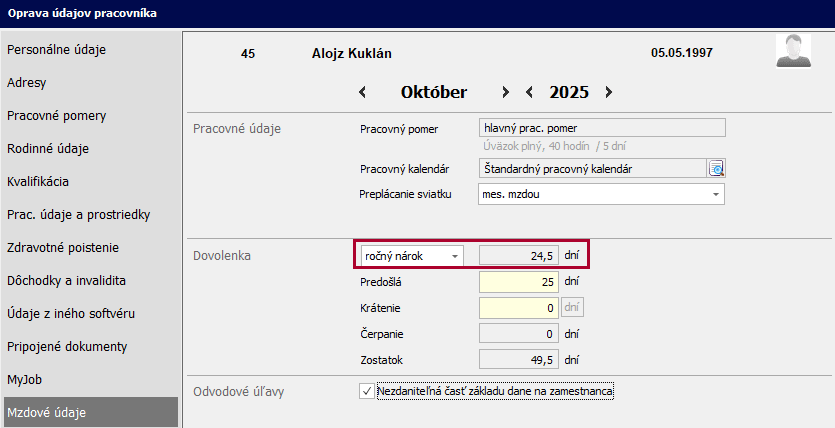Go to previous year arrow
This screenshot has height=428, width=835.
point(530,92)
